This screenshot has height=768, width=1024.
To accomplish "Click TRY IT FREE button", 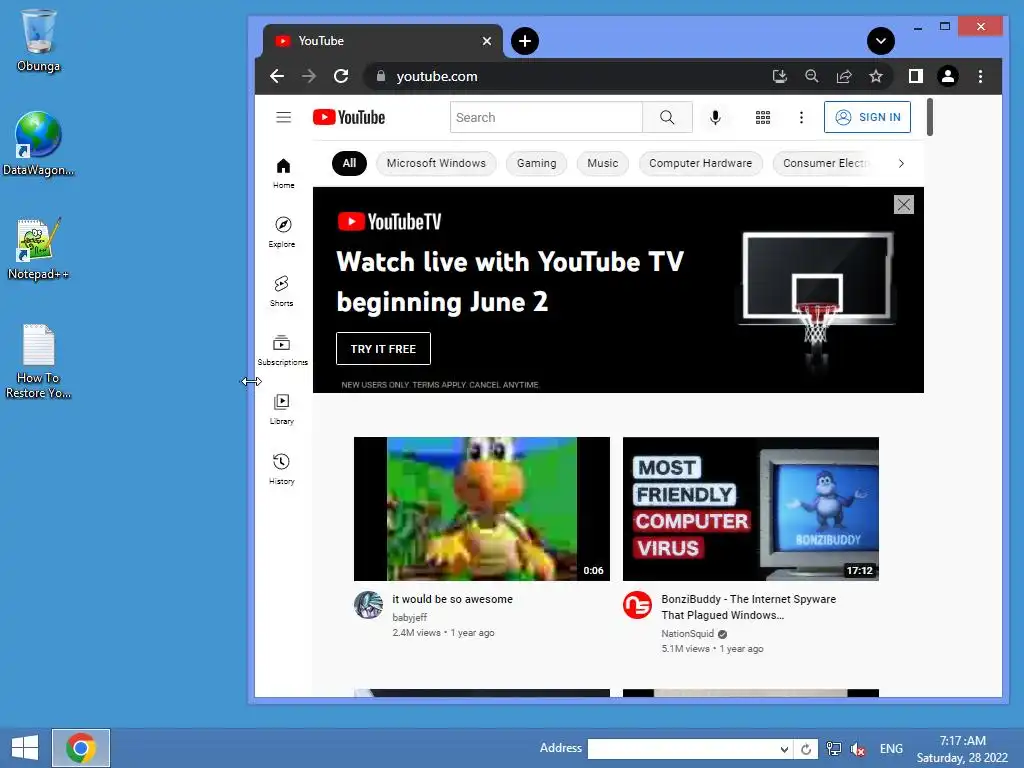I will (x=383, y=349).
